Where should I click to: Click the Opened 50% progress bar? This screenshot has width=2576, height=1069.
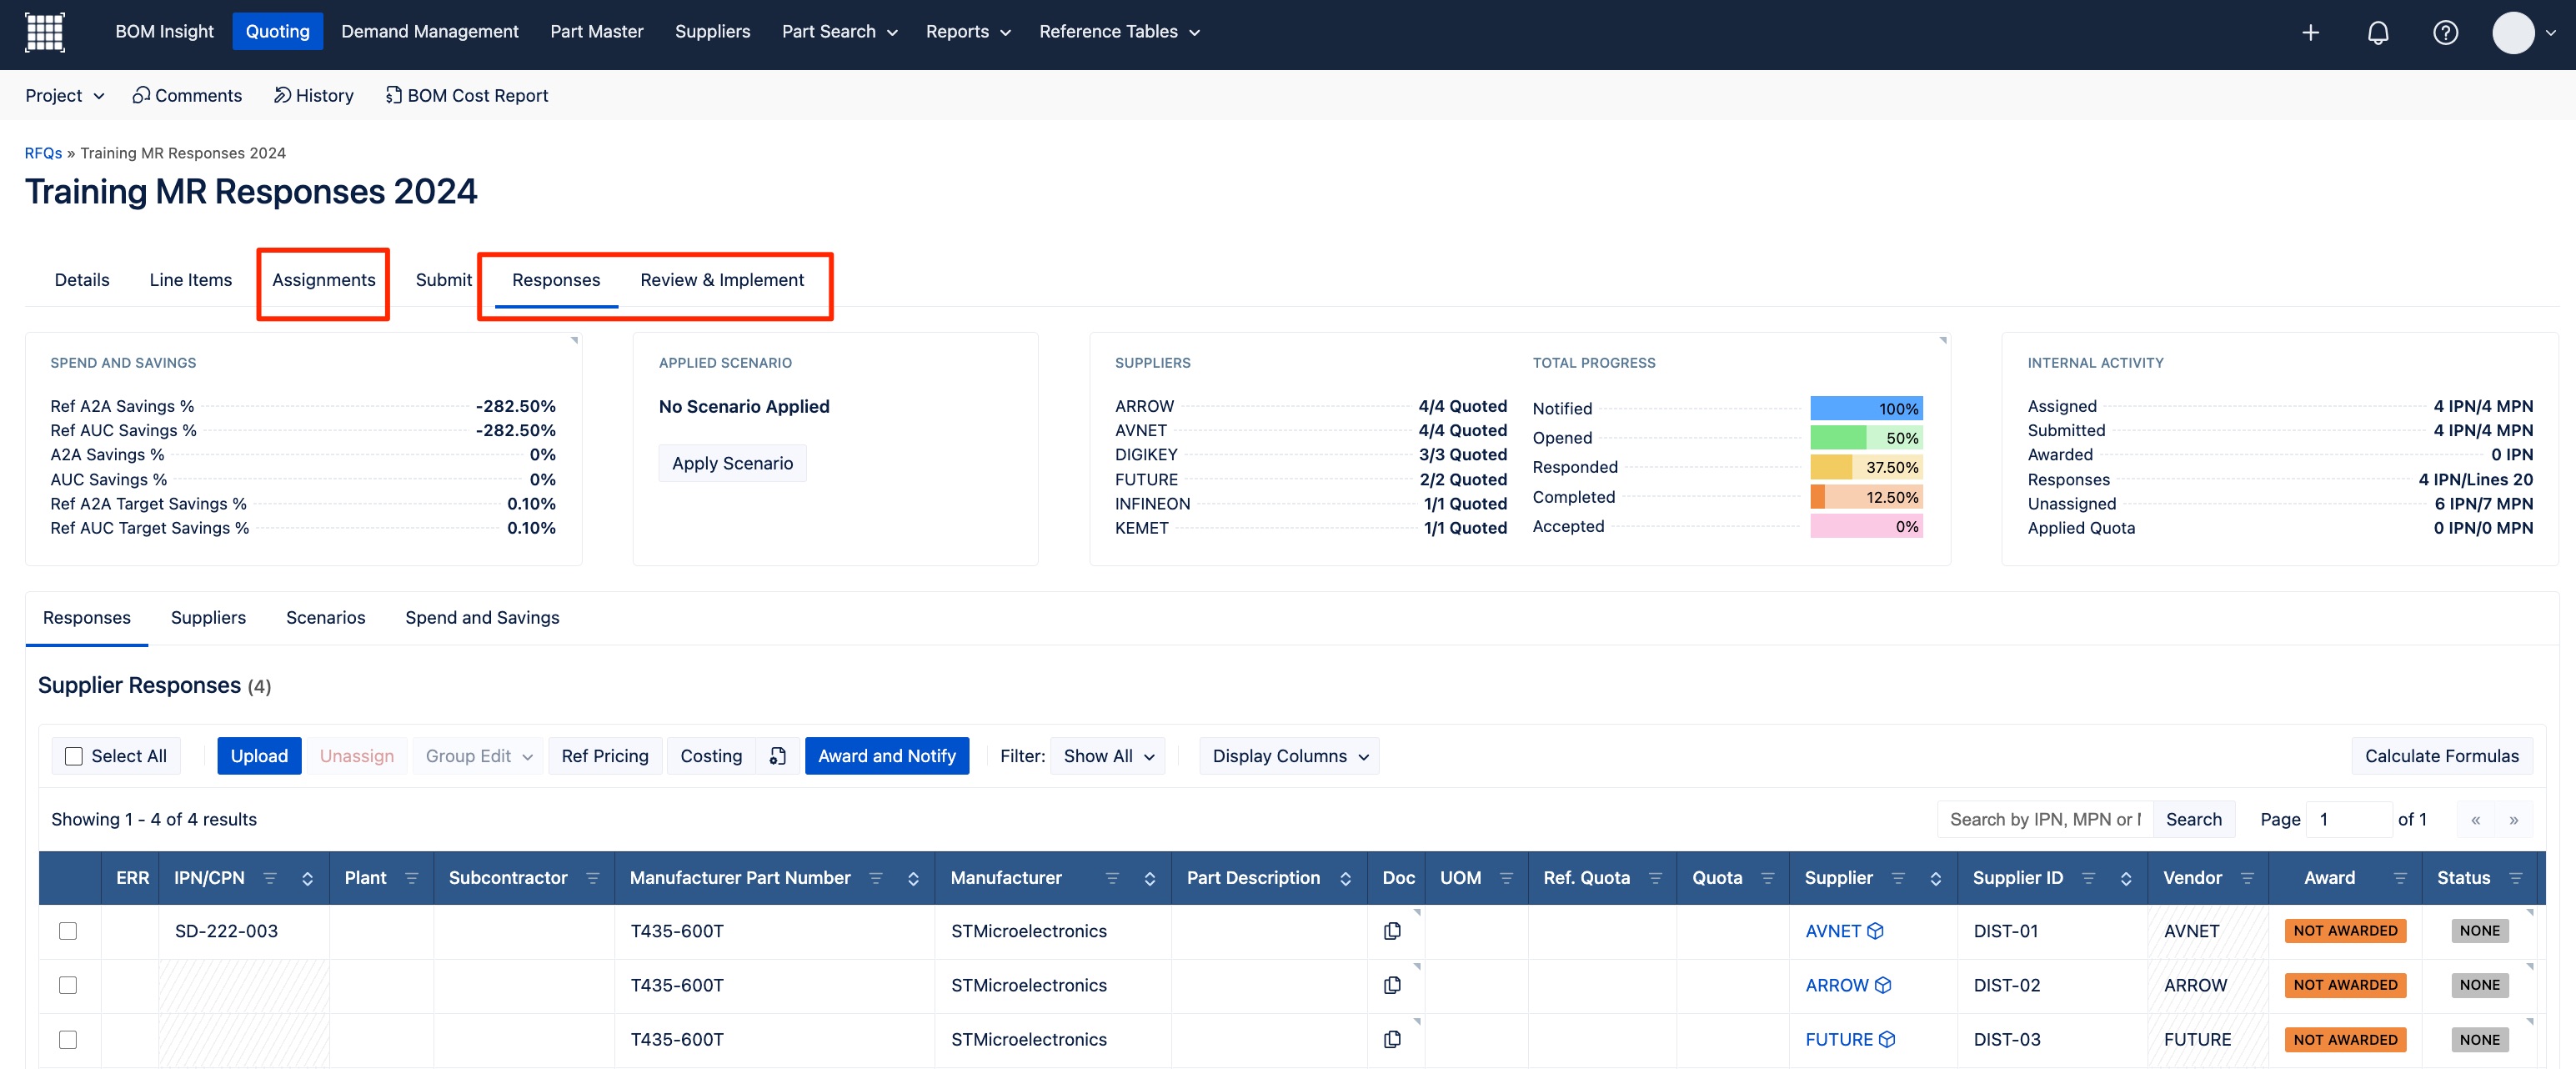(x=1866, y=438)
